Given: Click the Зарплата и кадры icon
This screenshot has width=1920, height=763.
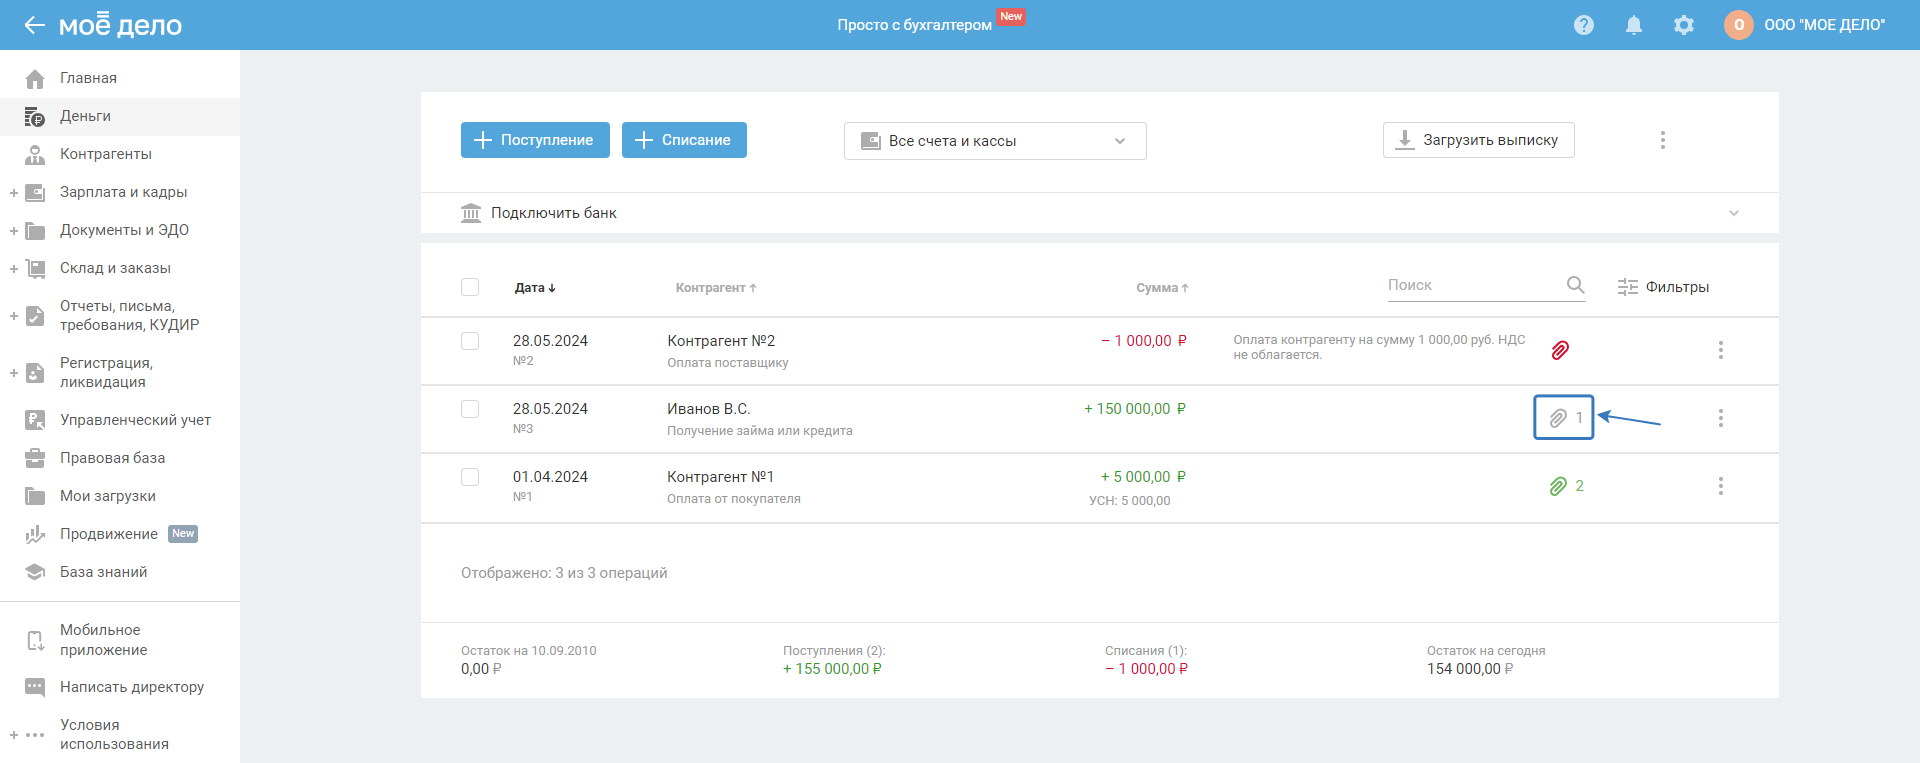Looking at the screenshot, I should [x=35, y=192].
